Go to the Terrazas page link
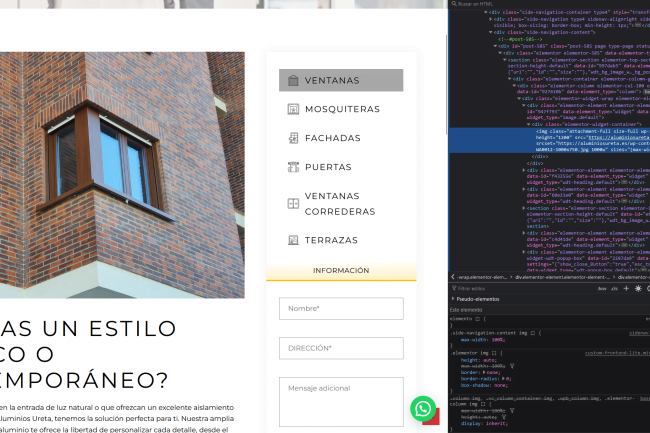650x433 pixels. pos(331,240)
